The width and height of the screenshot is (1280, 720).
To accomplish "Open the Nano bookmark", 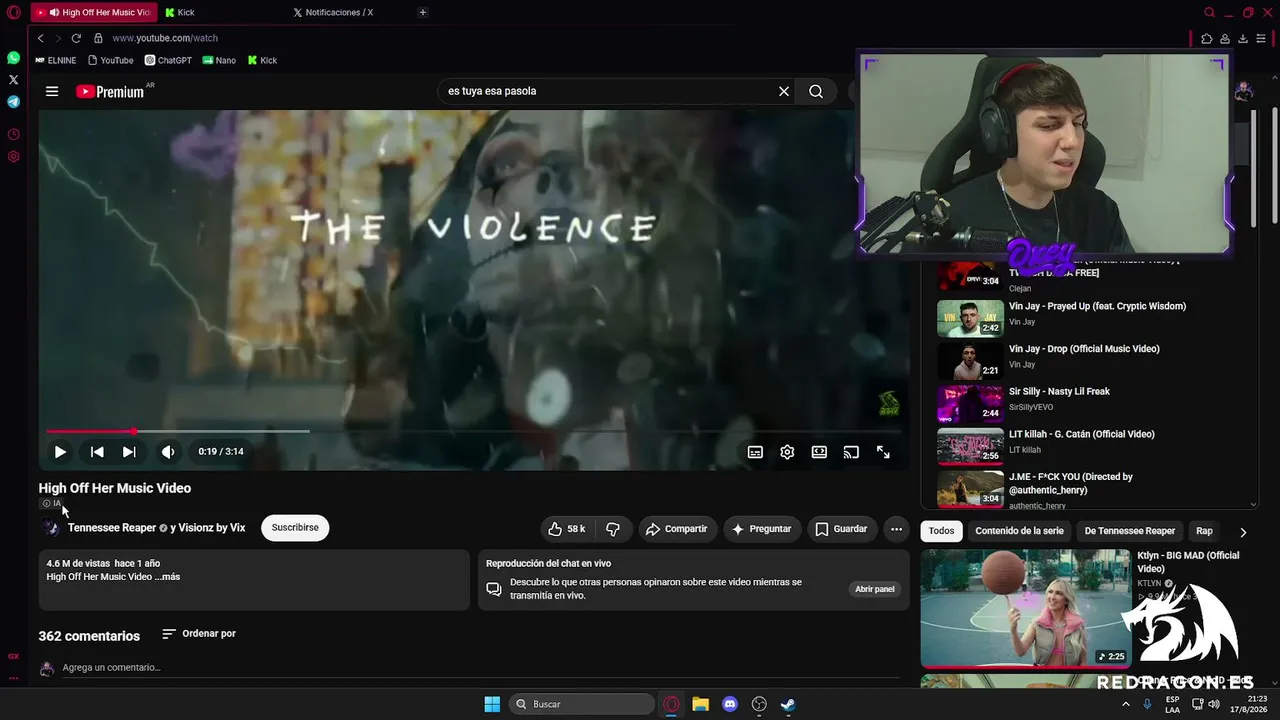I will [219, 61].
